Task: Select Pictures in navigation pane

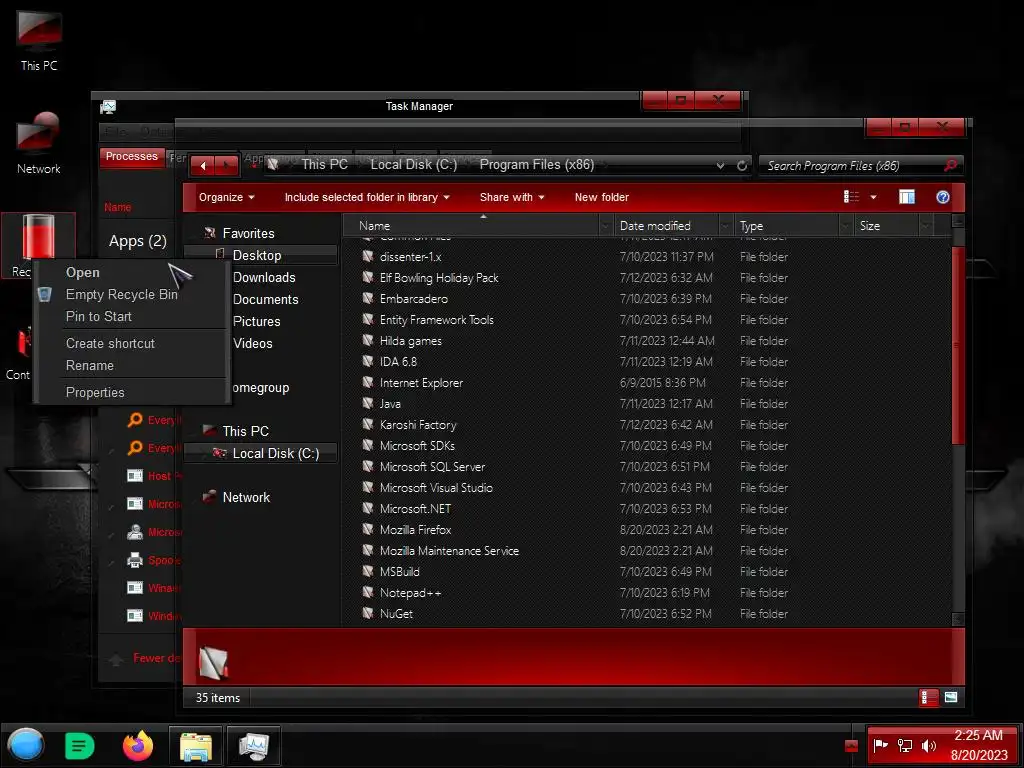Action: coord(256,321)
